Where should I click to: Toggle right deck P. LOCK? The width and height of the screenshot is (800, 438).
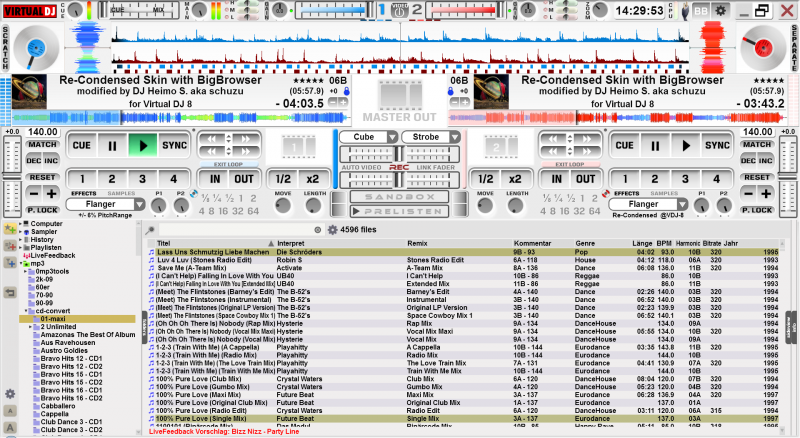(757, 210)
